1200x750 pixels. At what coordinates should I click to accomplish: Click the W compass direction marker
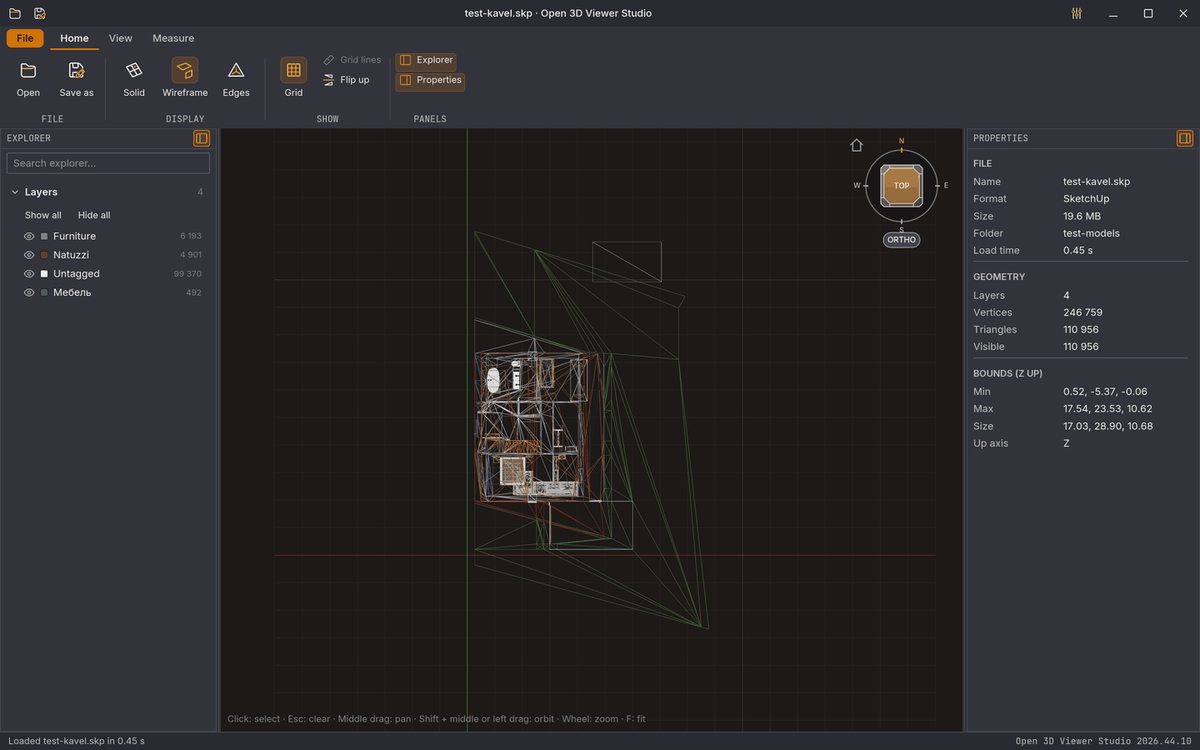pyautogui.click(x=857, y=186)
